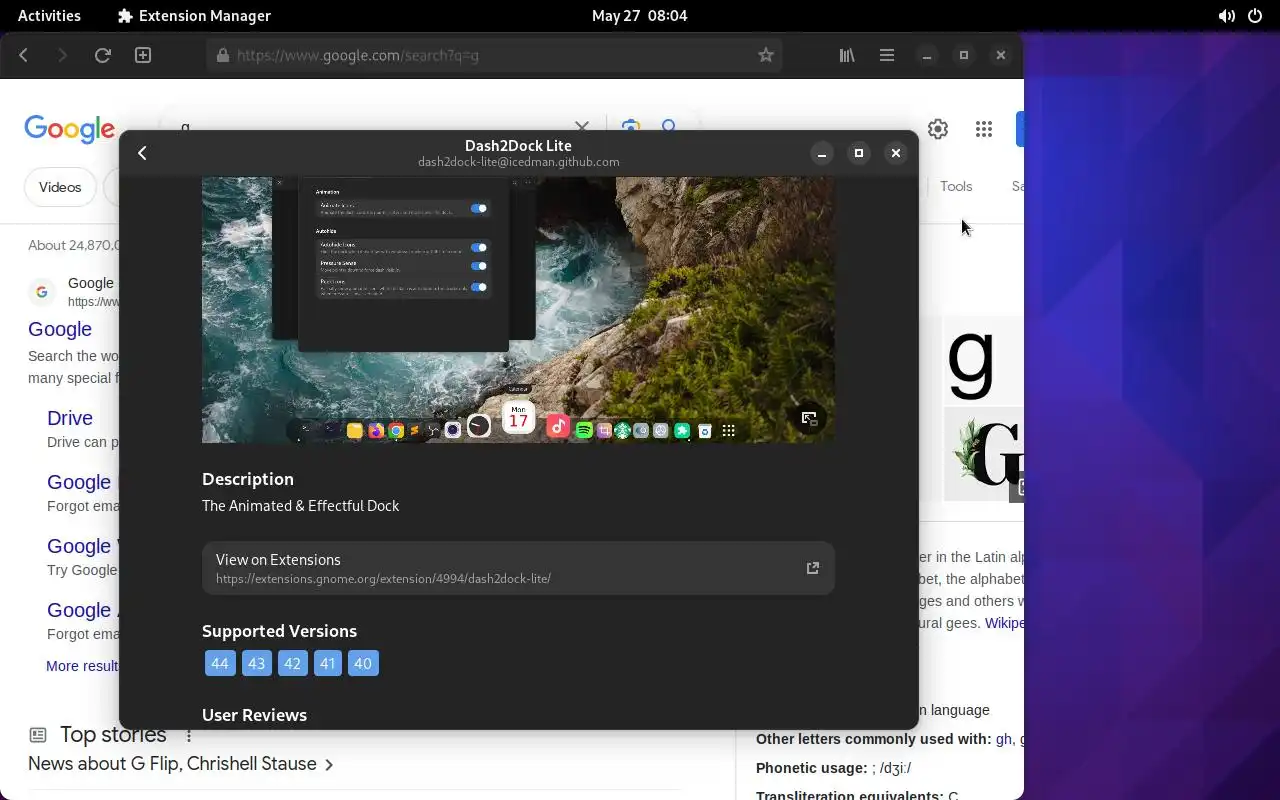Screen dimensions: 1280x800
Task: Expand the News about G Flip chevron
Action: tap(329, 765)
